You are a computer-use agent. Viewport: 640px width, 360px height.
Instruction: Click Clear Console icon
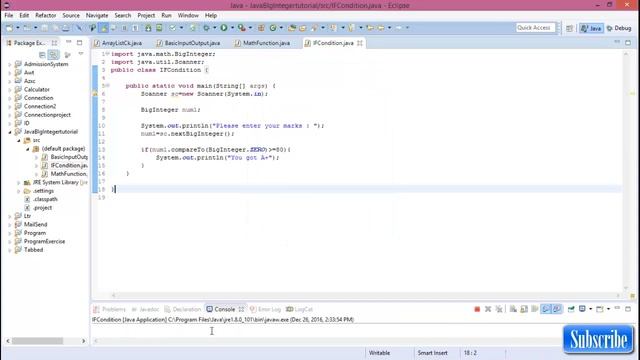513,309
